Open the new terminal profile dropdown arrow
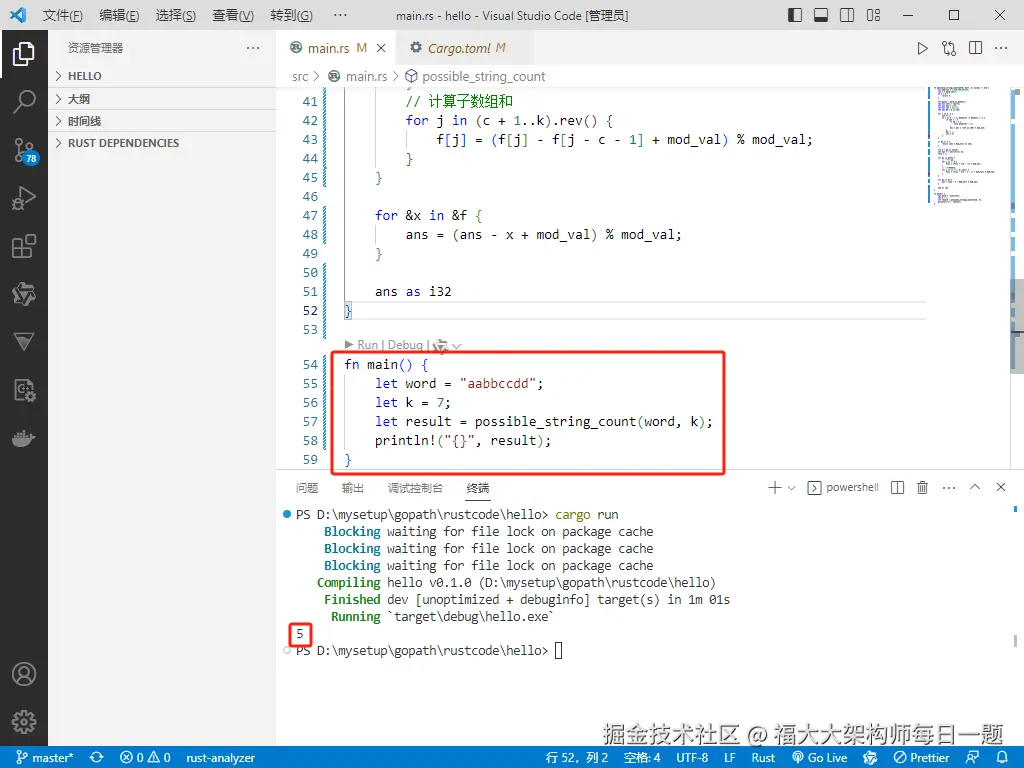 tap(792, 488)
